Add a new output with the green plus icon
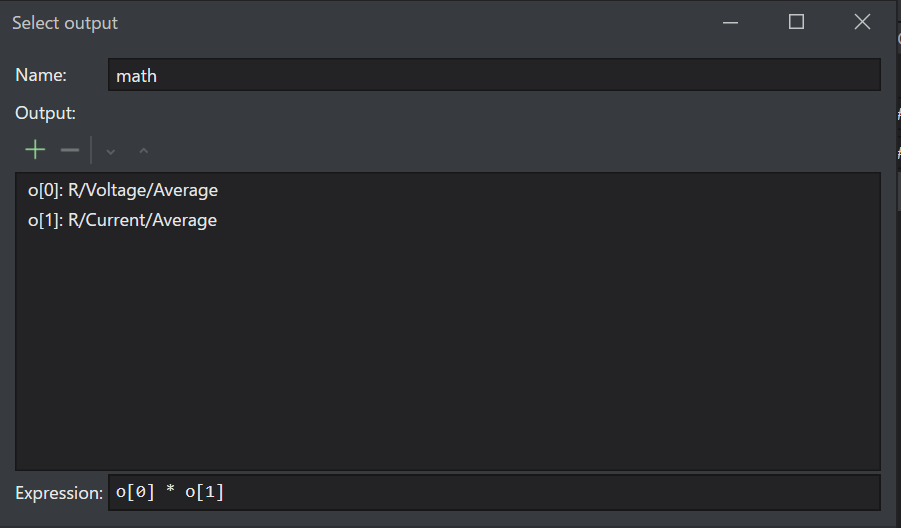 pos(35,150)
